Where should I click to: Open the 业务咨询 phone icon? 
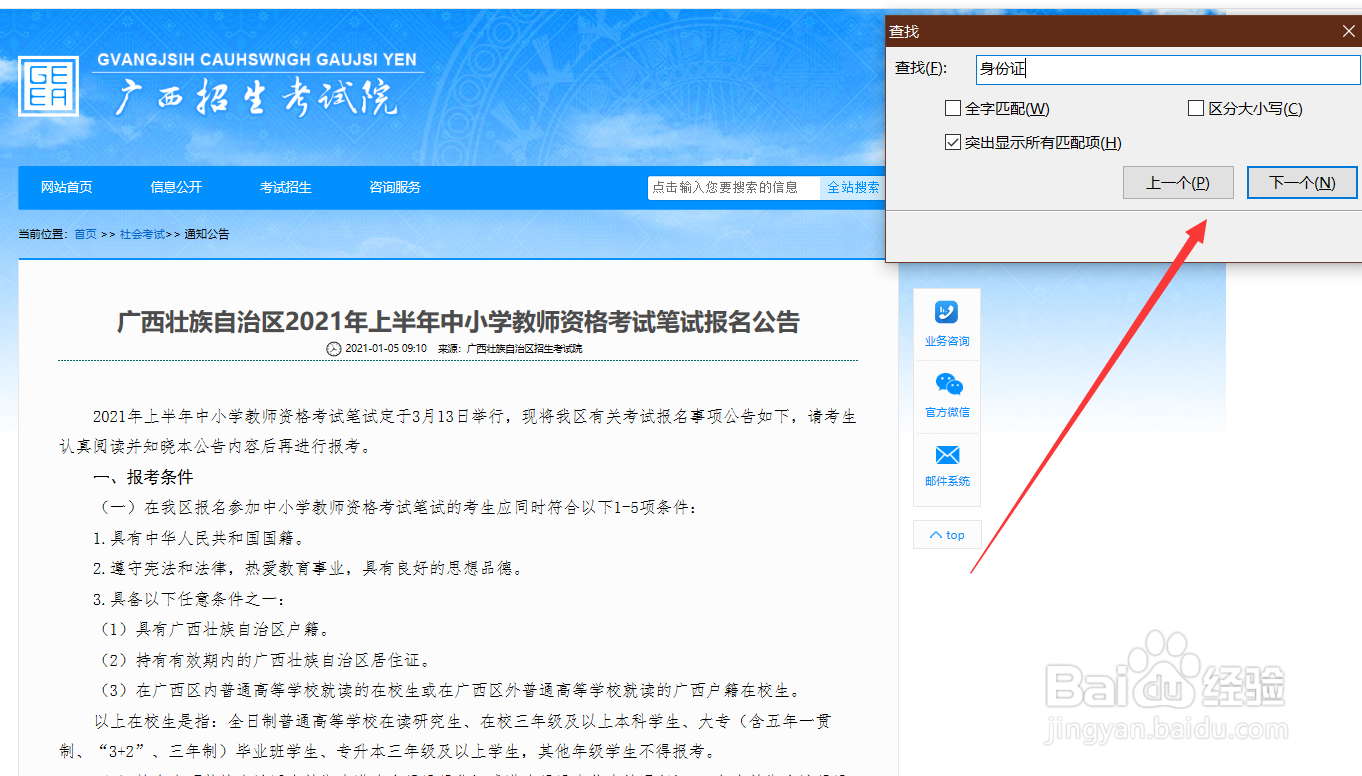(x=946, y=312)
